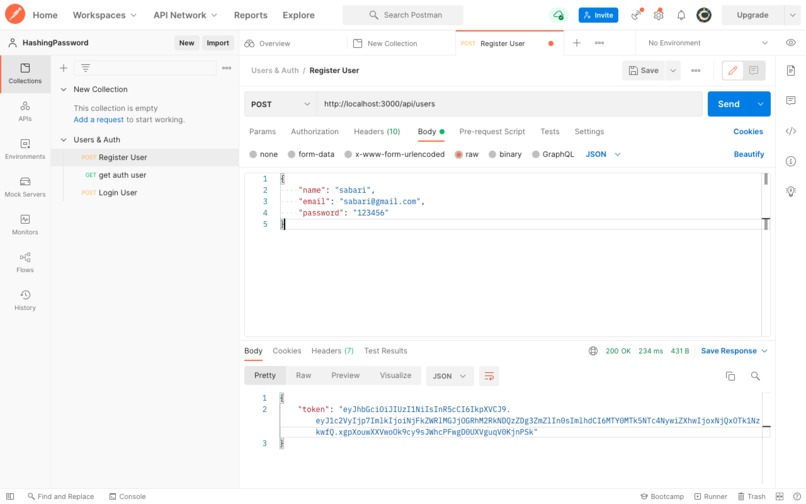Open collections panel more options ellipsis
Image resolution: width=806 pixels, height=504 pixels.
click(x=226, y=68)
